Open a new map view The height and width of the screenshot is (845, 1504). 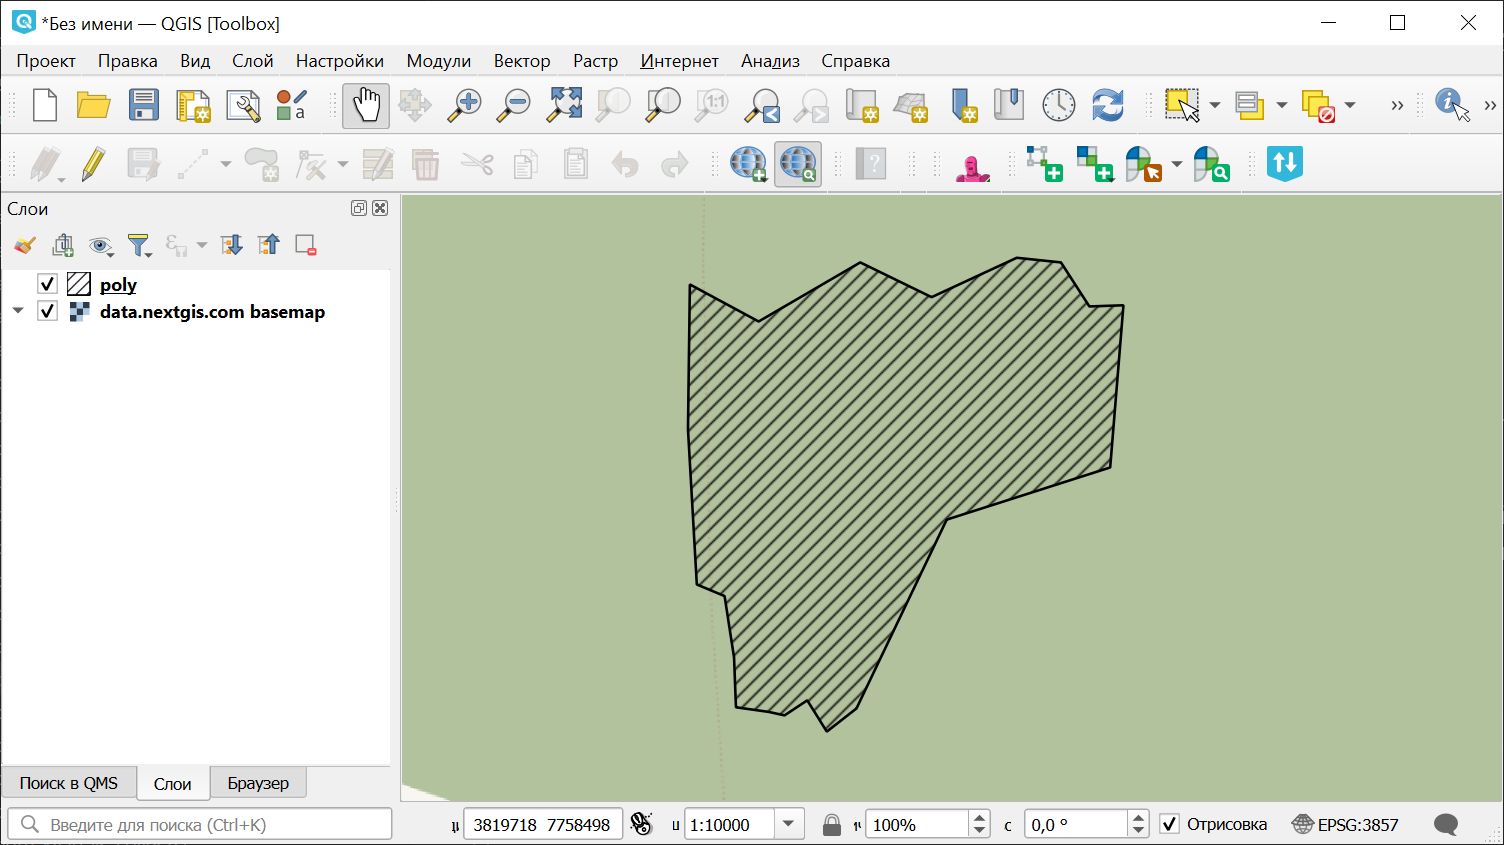point(862,105)
